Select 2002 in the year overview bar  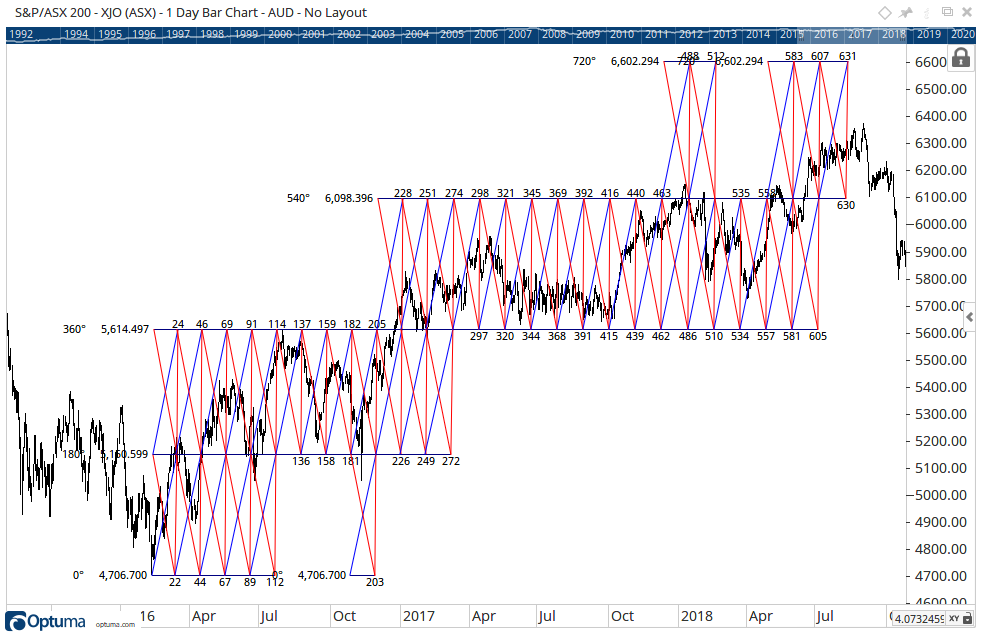coord(349,34)
